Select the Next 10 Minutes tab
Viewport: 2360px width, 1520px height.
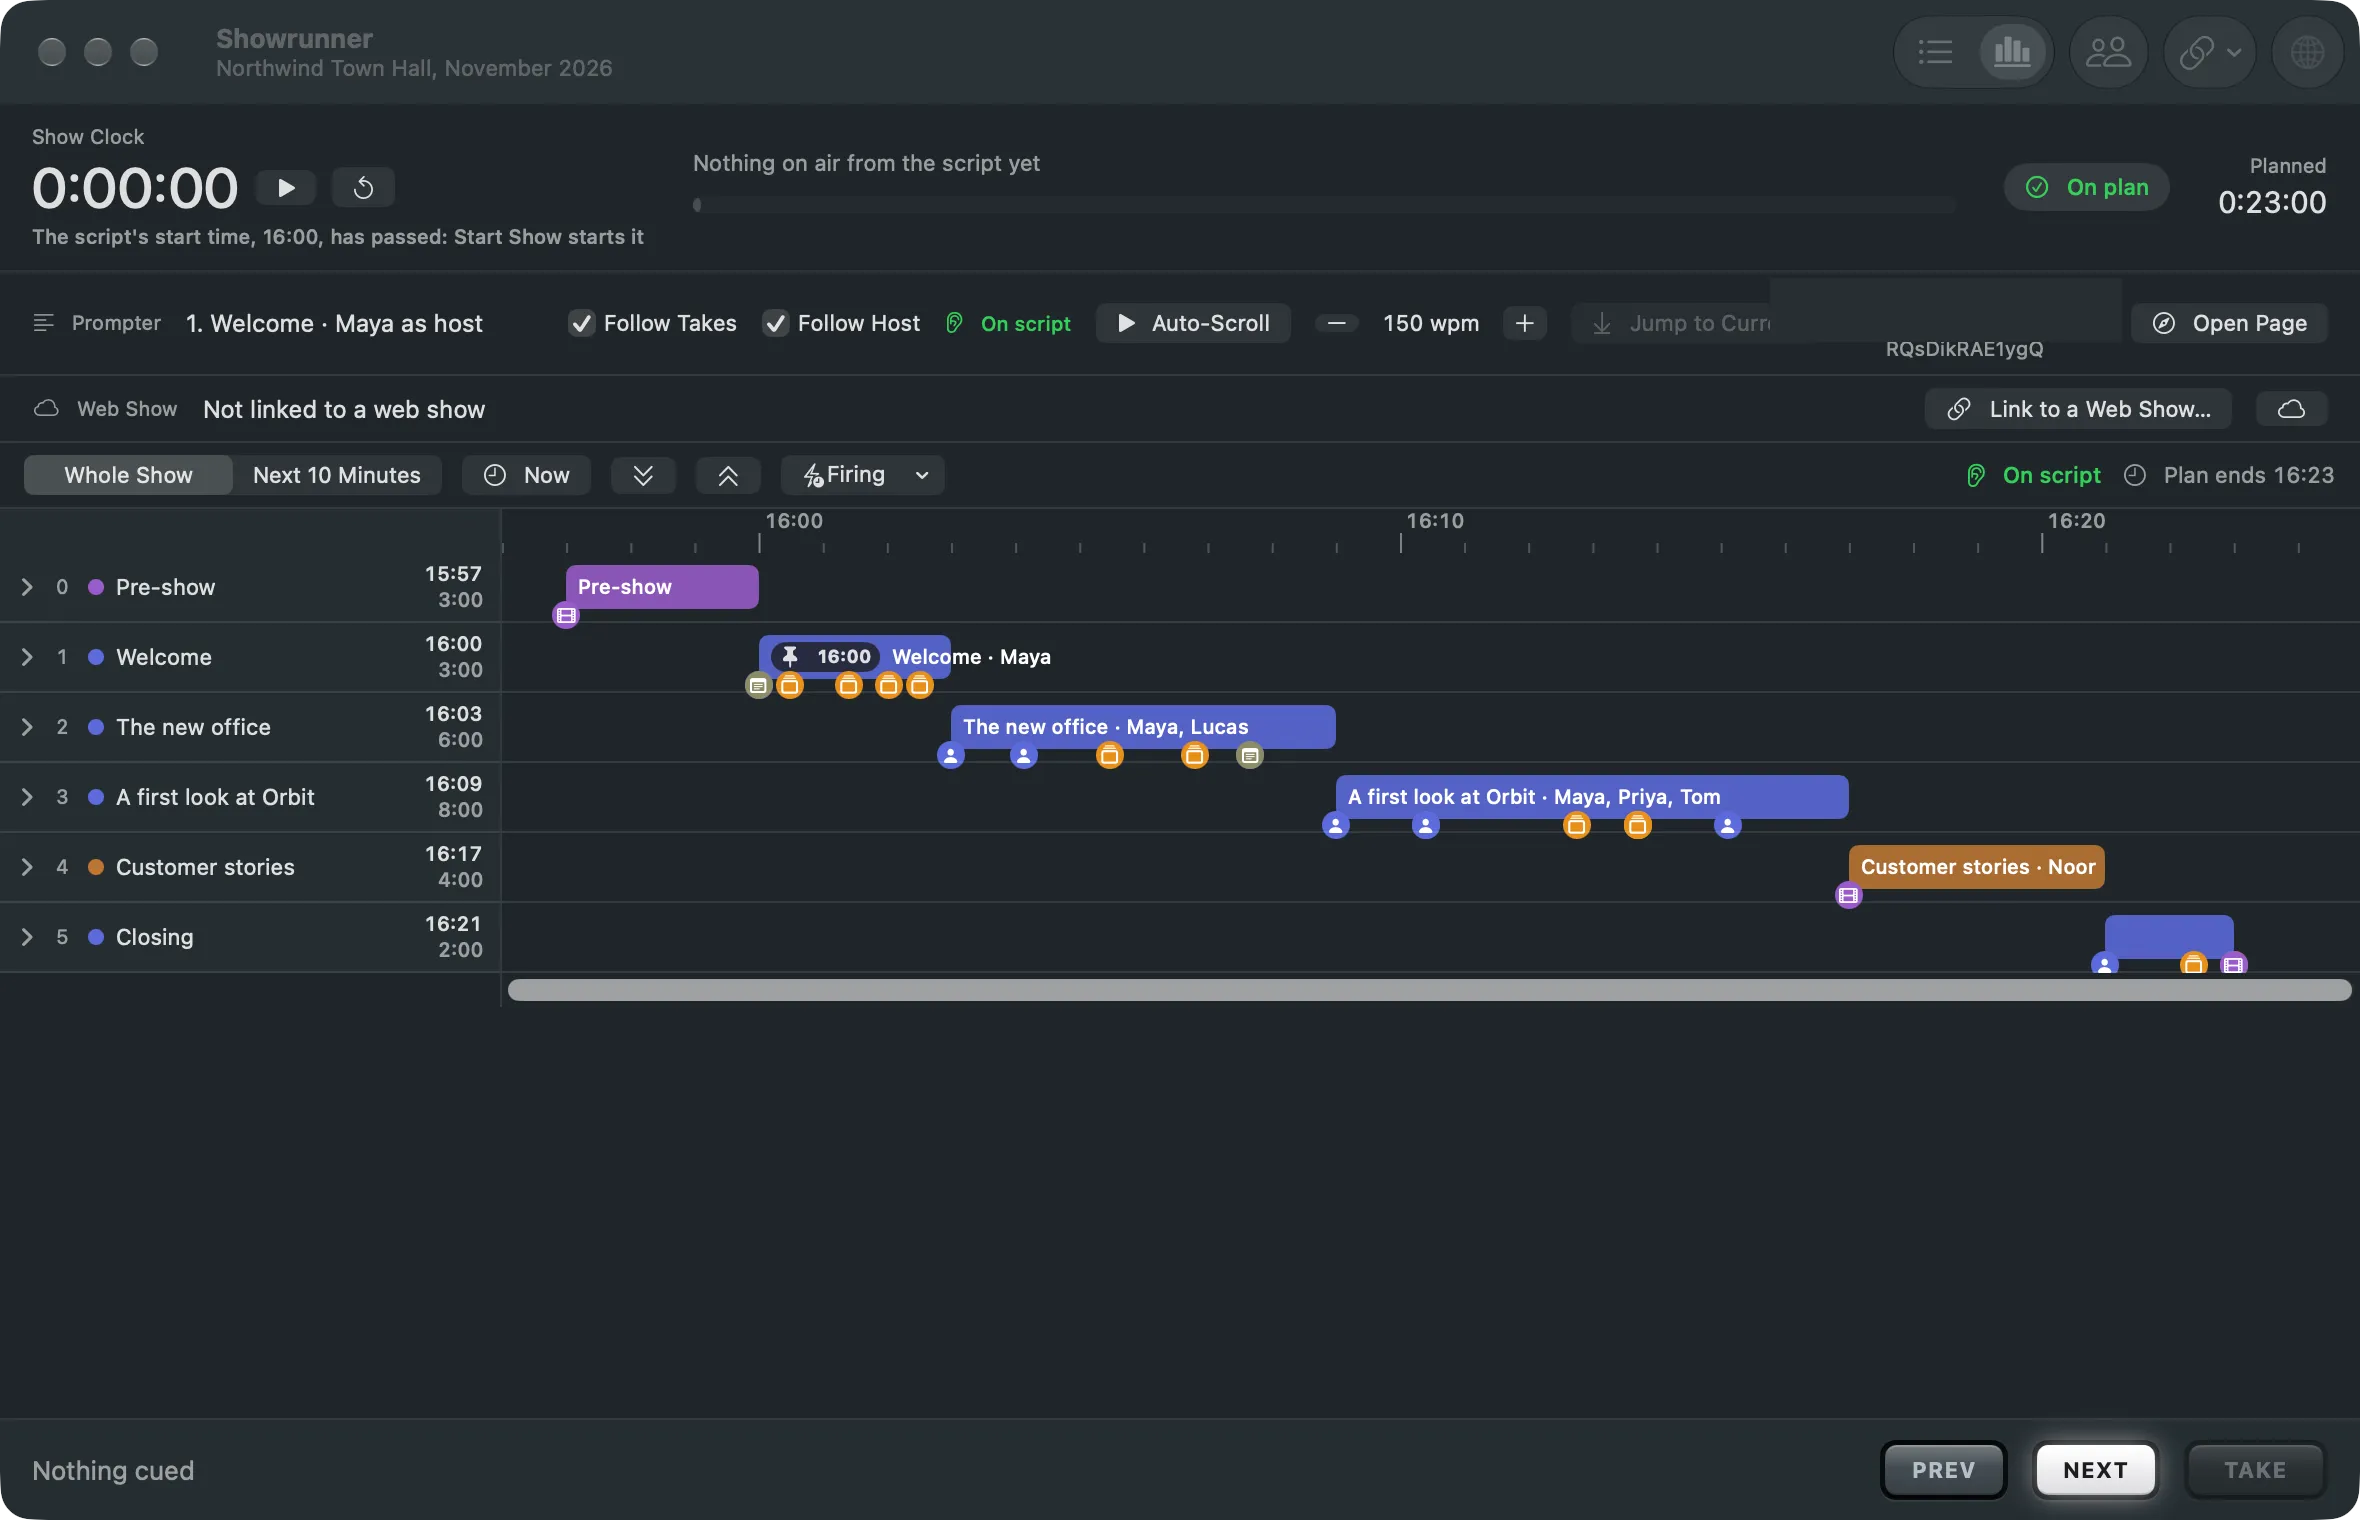pos(337,475)
